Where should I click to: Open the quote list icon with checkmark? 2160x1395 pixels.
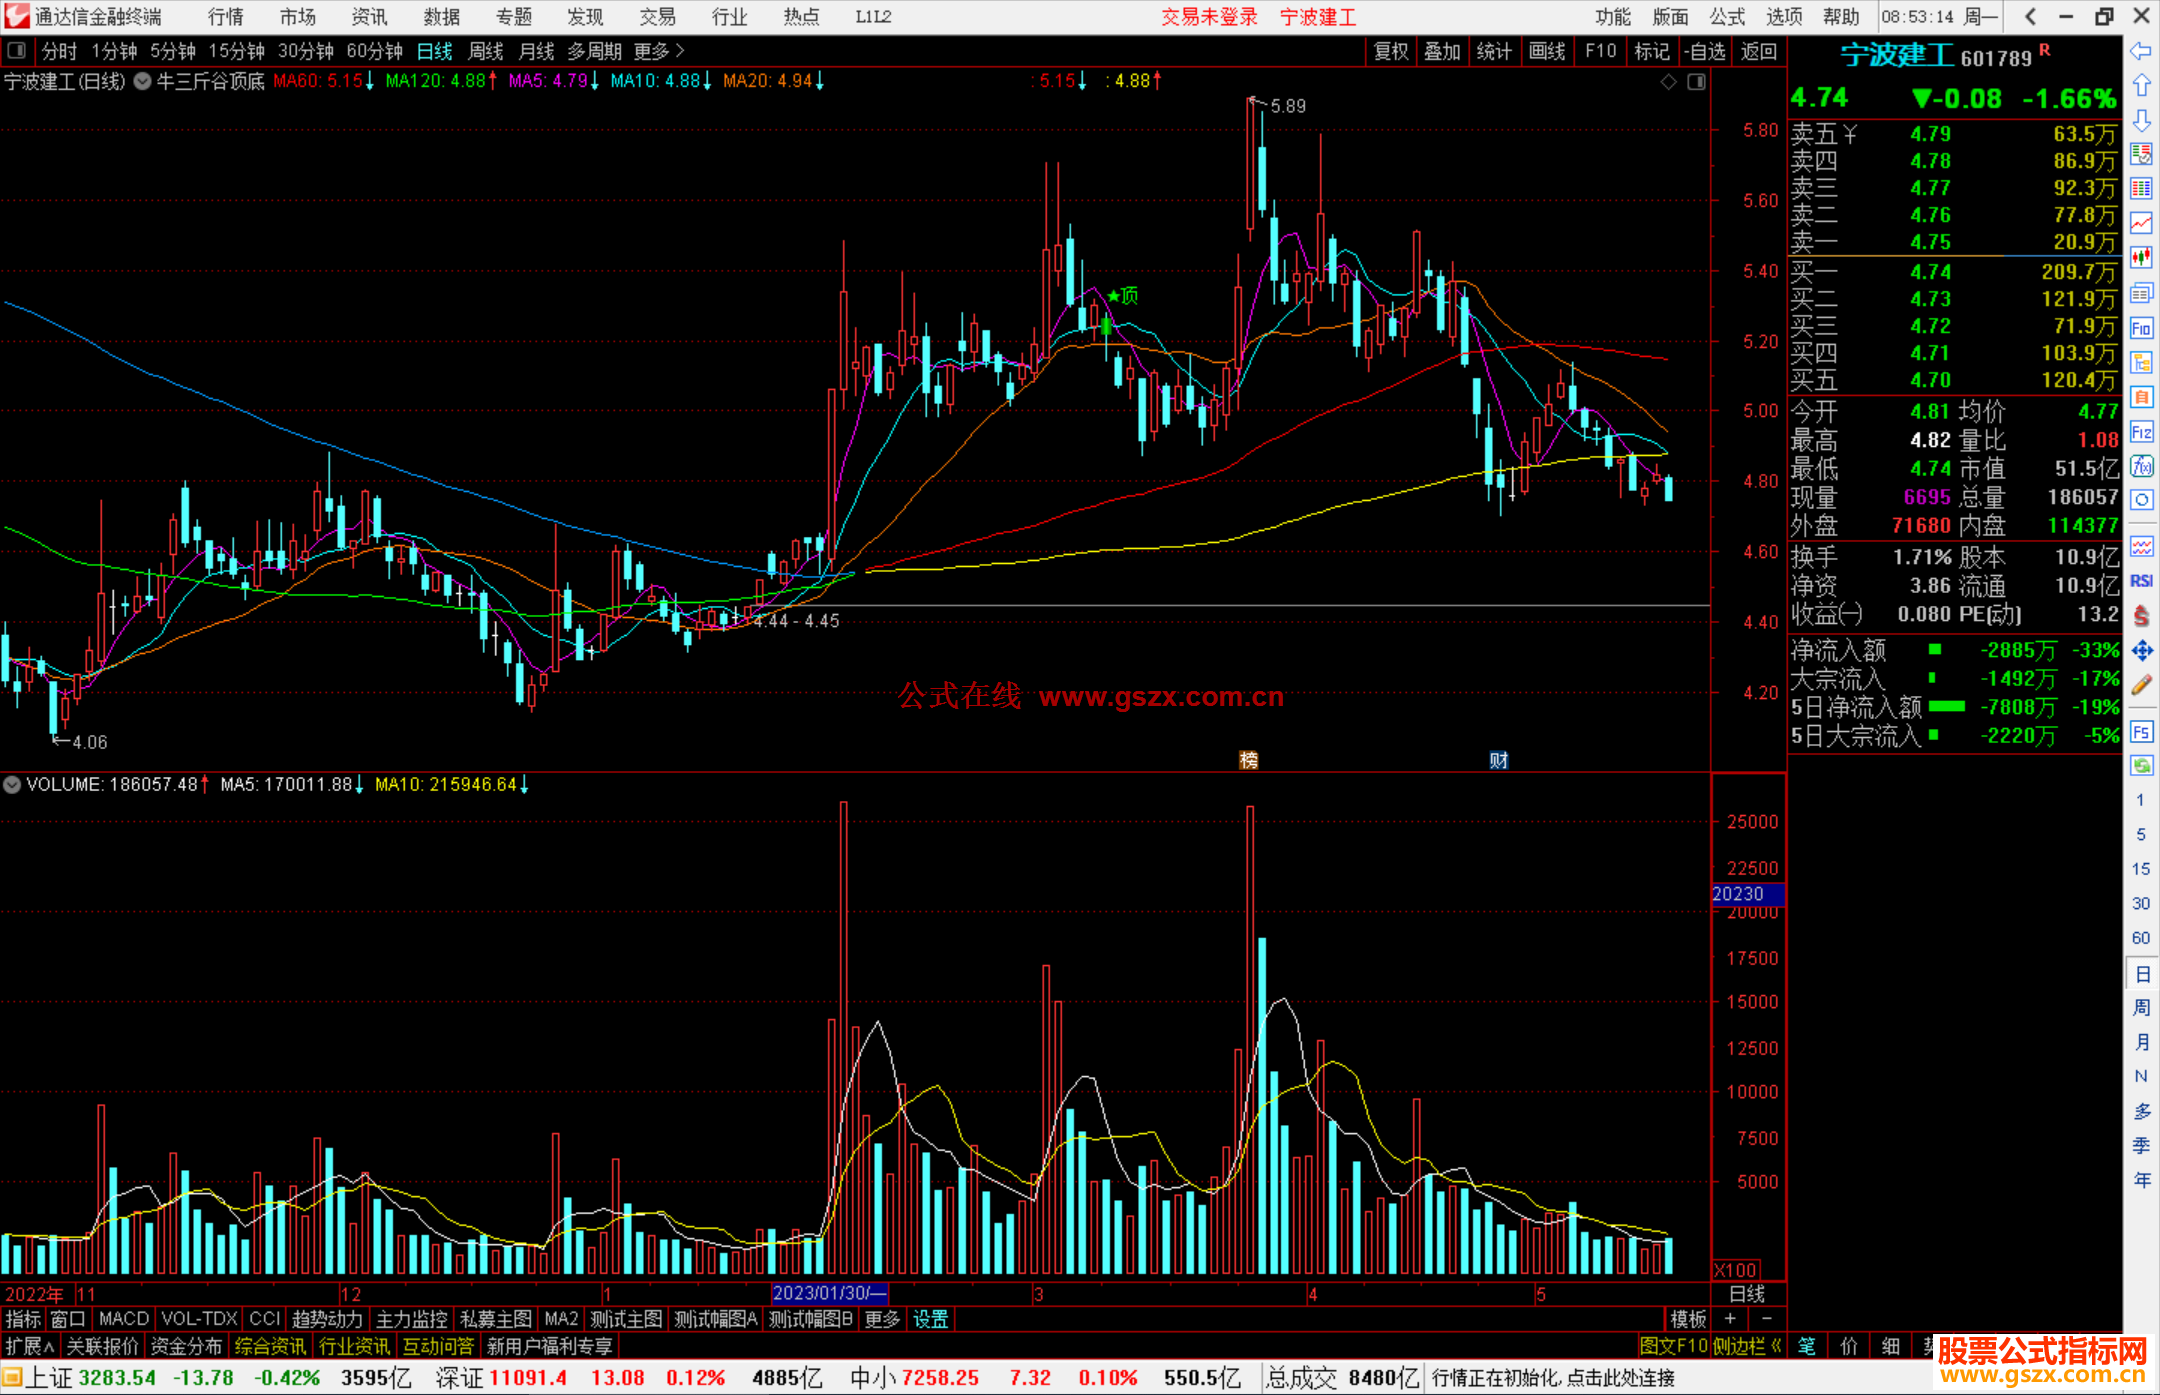(x=2141, y=154)
